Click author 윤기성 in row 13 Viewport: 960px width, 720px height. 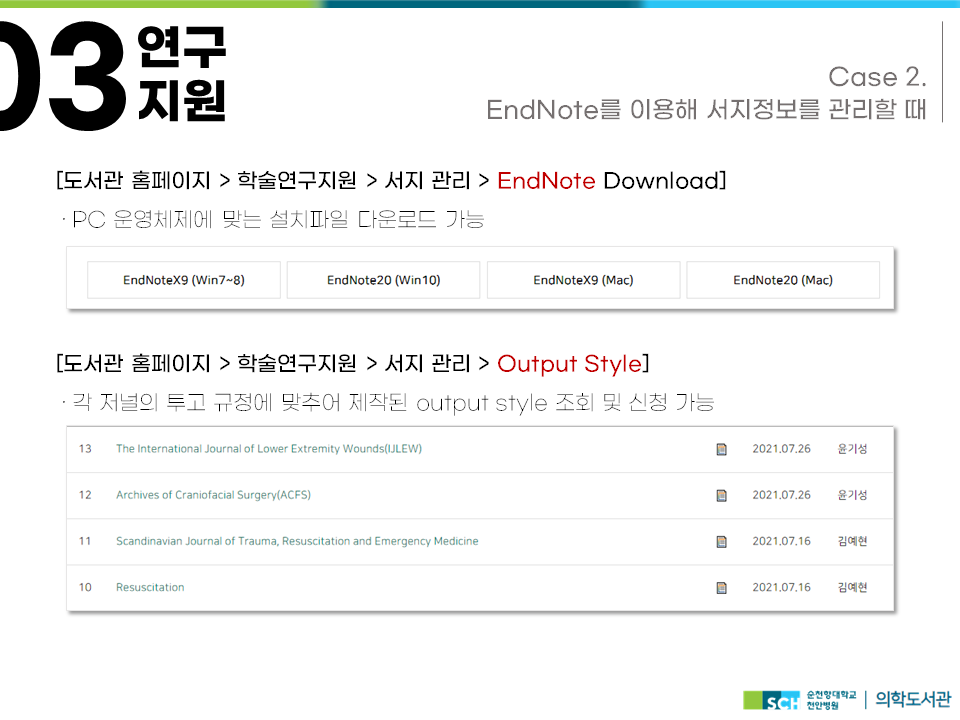852,449
